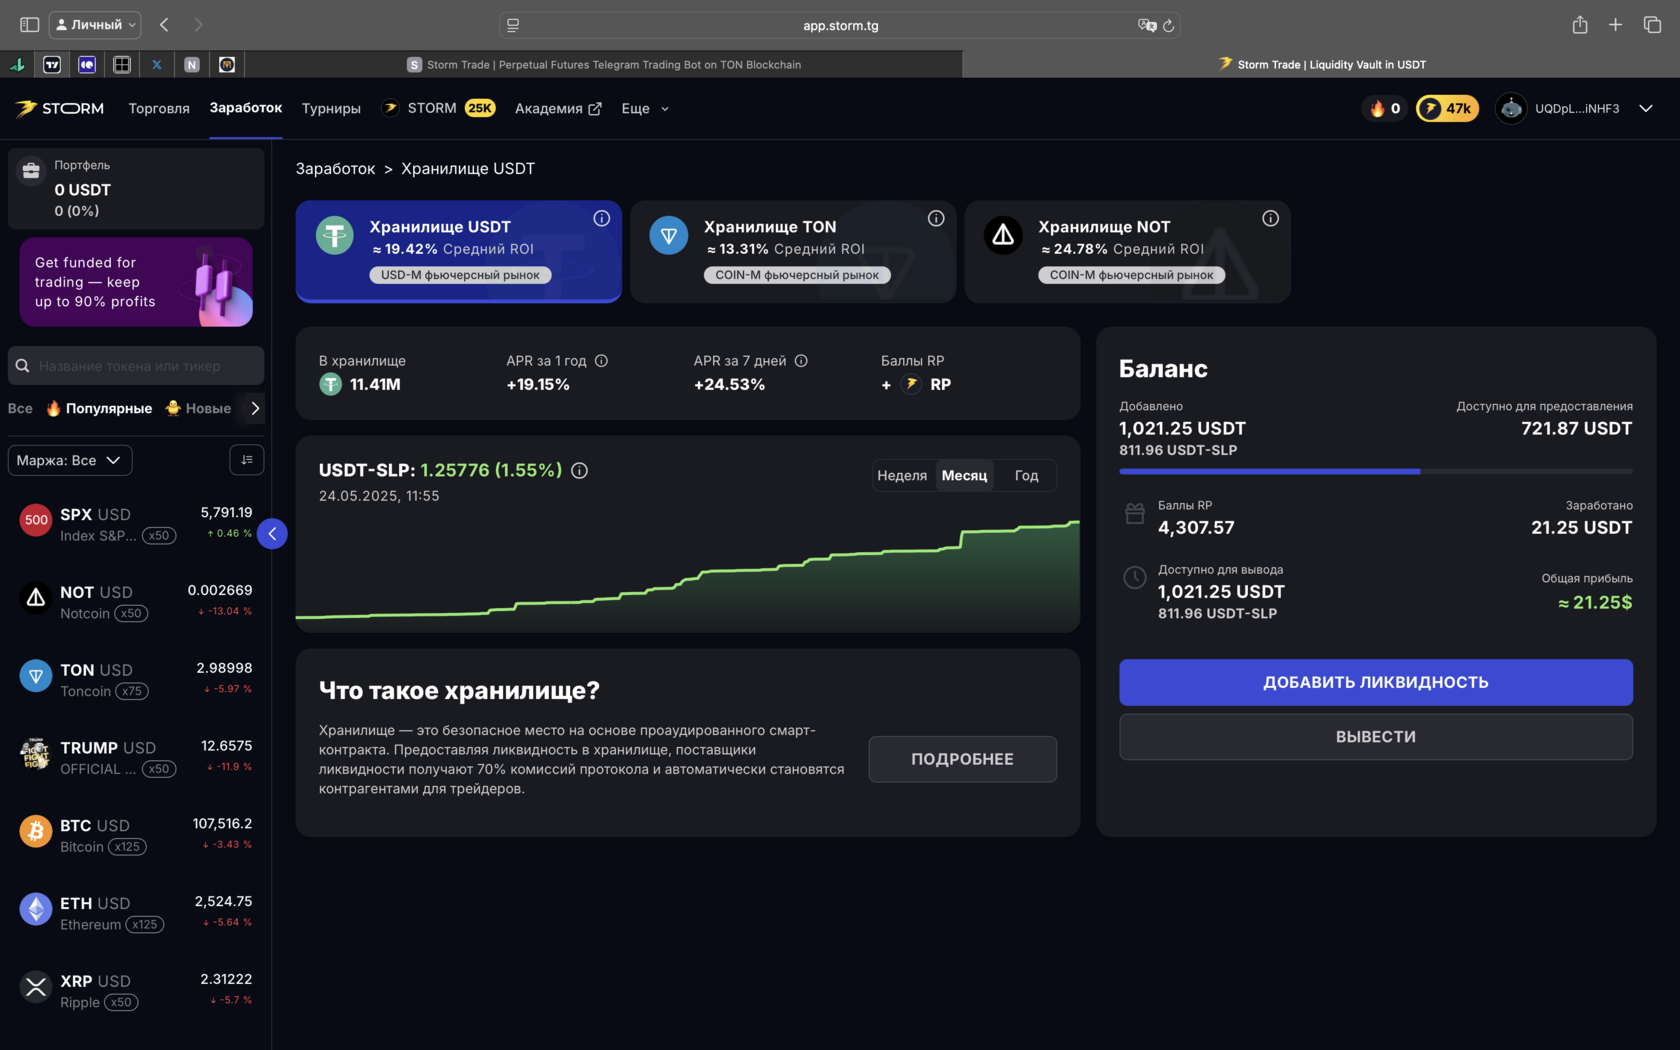The height and width of the screenshot is (1050, 1680).
Task: Click the ВЫВЕСТИ button
Action: click(x=1376, y=737)
